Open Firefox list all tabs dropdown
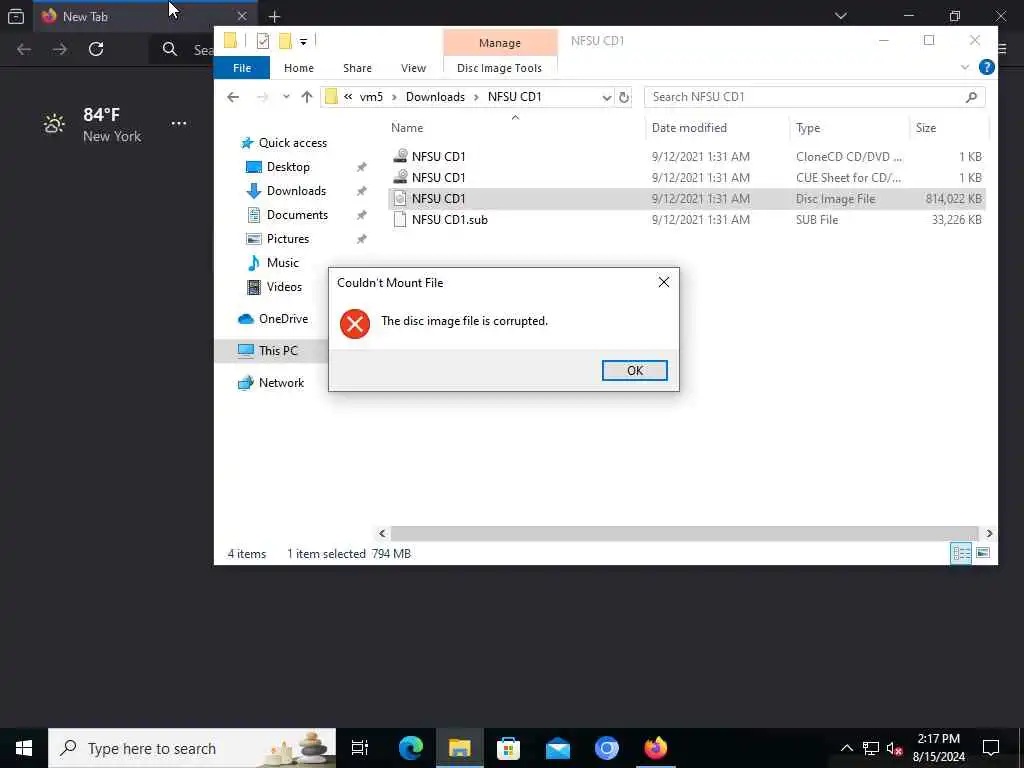This screenshot has height=768, width=1024. pos(840,16)
